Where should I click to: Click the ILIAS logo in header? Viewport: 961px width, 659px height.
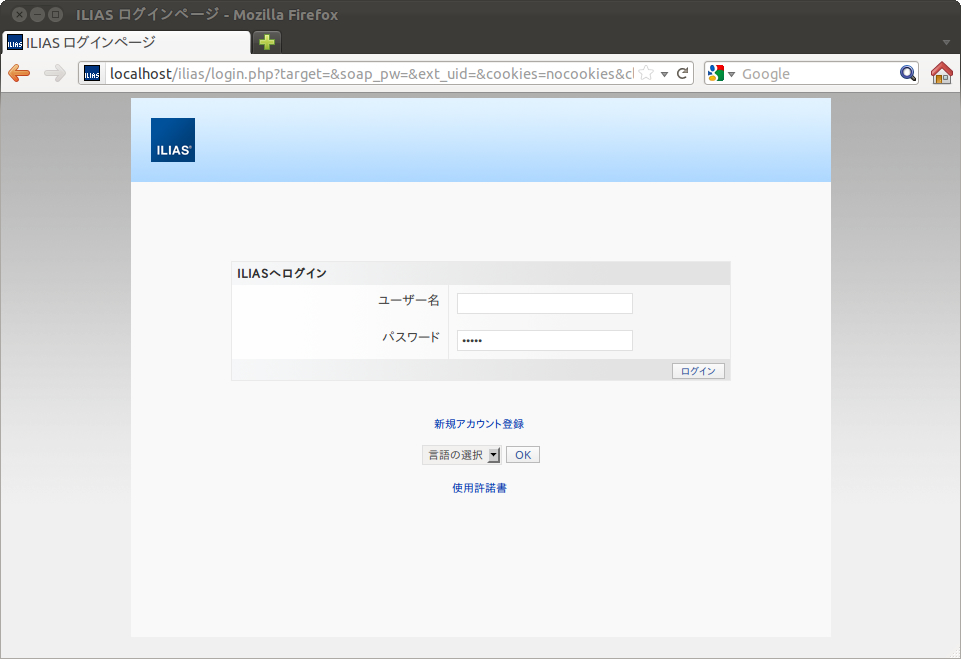(x=173, y=140)
